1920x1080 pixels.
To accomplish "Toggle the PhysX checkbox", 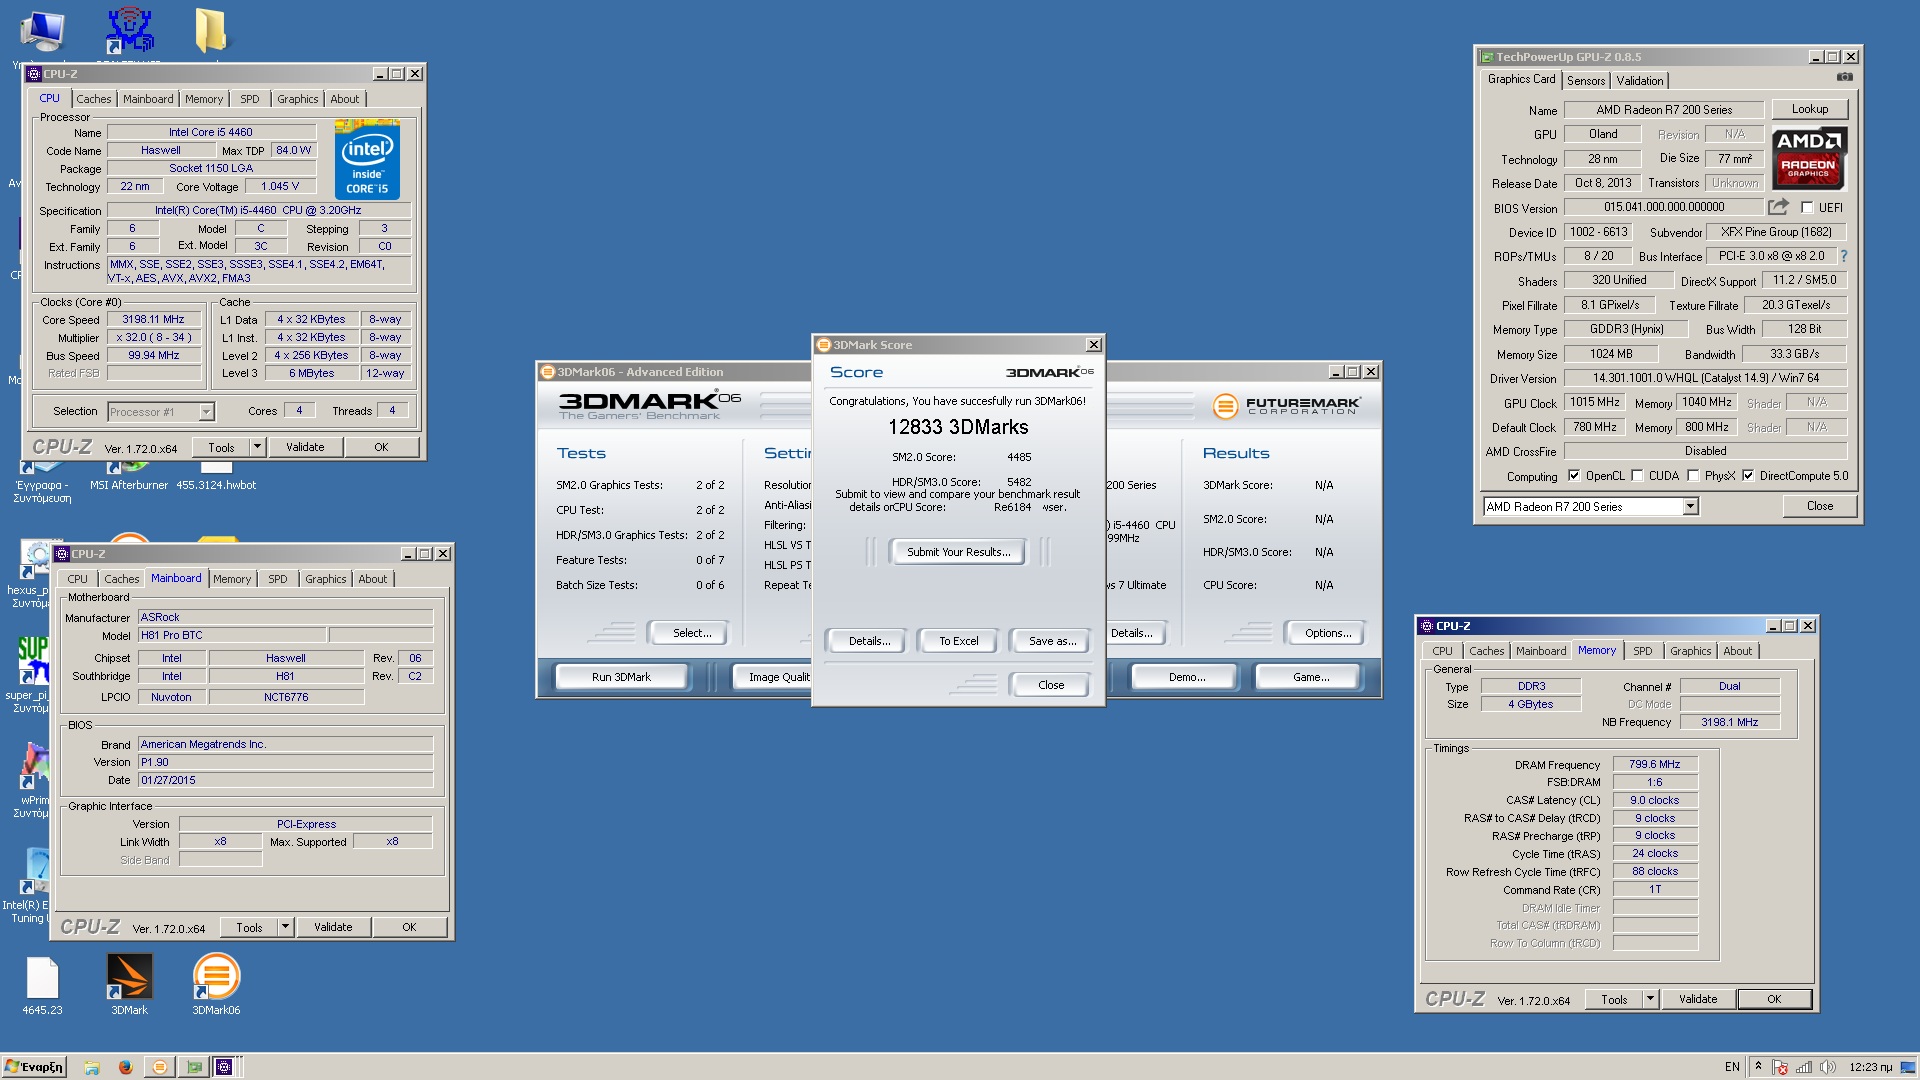I will [x=1693, y=476].
